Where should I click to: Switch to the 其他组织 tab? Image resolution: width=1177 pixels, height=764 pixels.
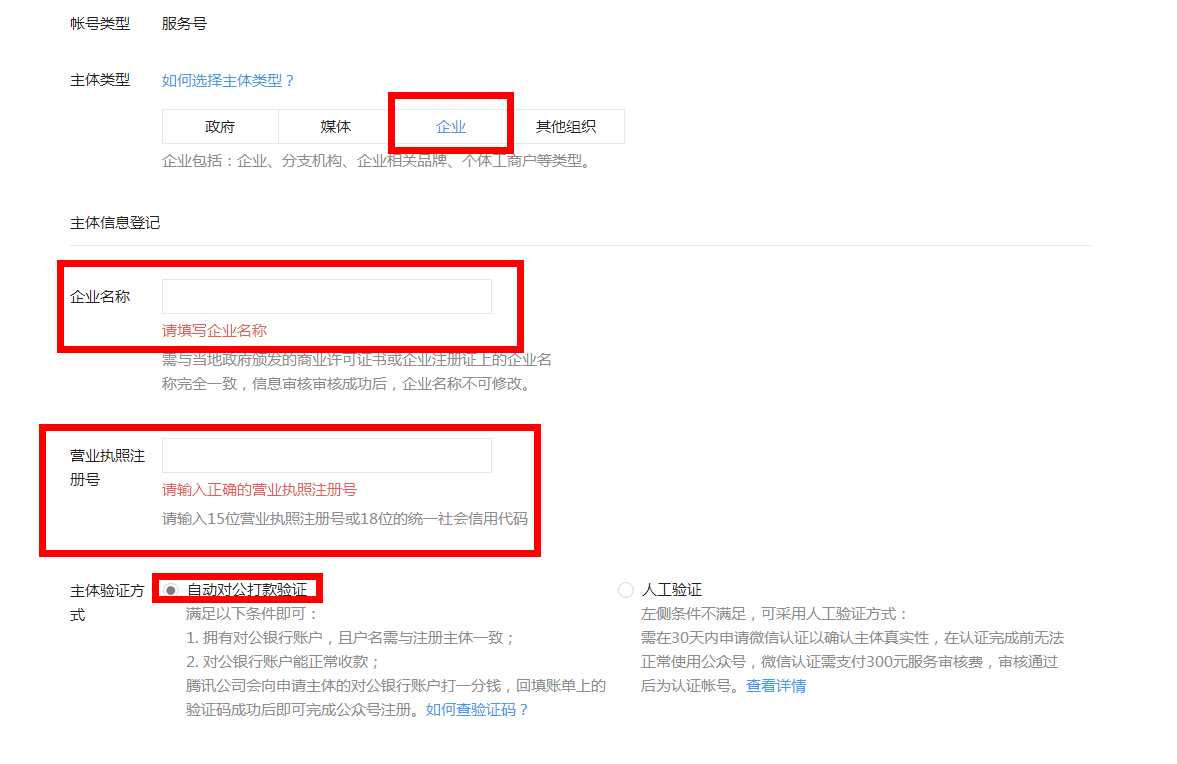pos(564,126)
